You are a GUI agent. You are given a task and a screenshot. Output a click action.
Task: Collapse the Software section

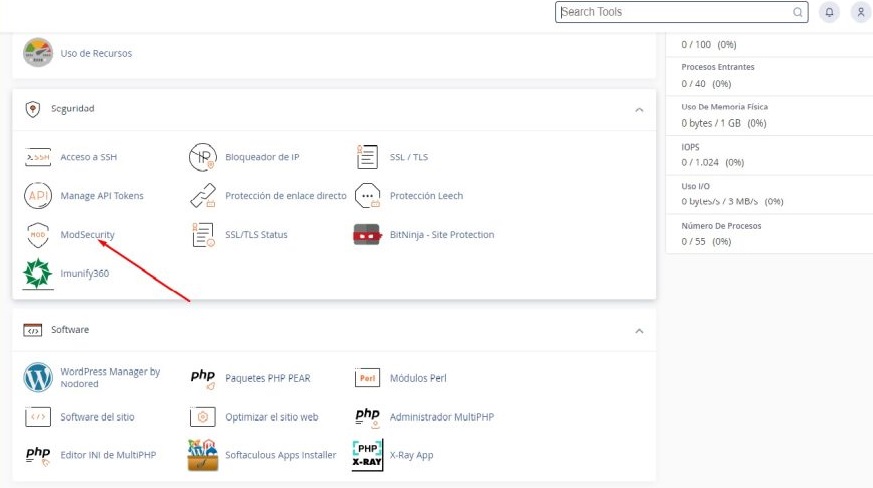(x=639, y=330)
